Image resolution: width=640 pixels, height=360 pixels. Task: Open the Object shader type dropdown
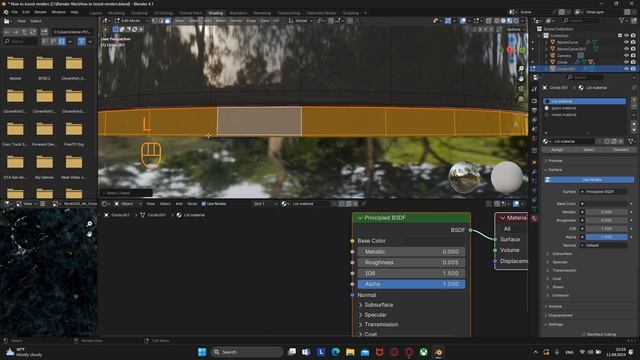[127, 204]
